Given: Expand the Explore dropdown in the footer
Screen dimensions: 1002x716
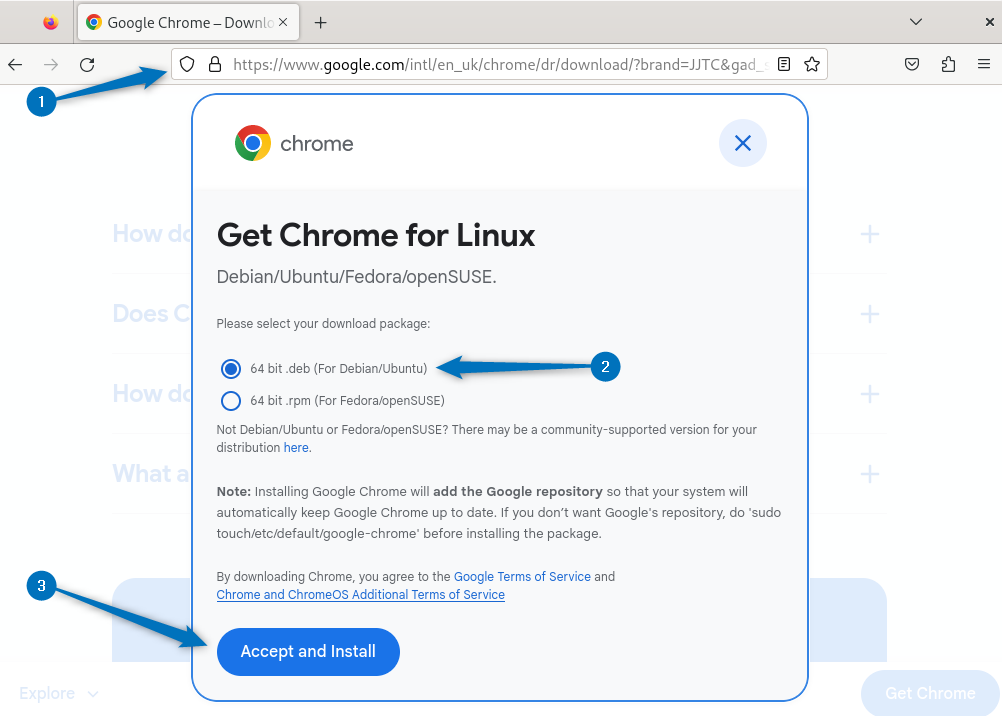Looking at the screenshot, I should tap(59, 693).
